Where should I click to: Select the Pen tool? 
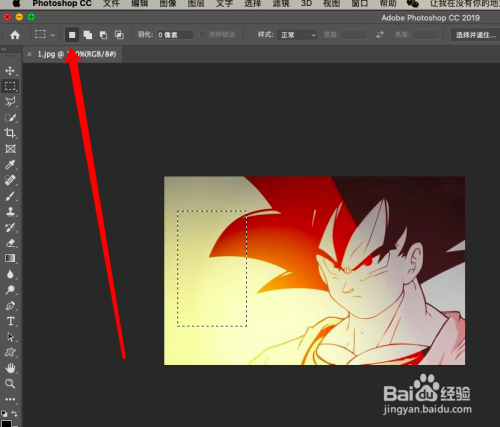[x=10, y=305]
